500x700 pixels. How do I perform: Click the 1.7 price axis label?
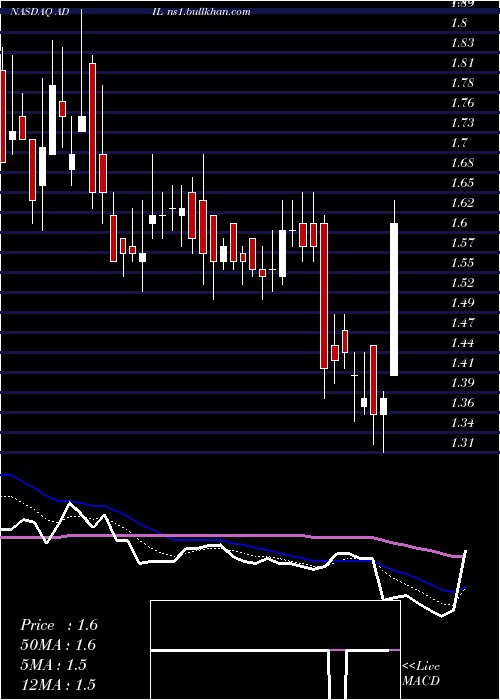[459, 143]
